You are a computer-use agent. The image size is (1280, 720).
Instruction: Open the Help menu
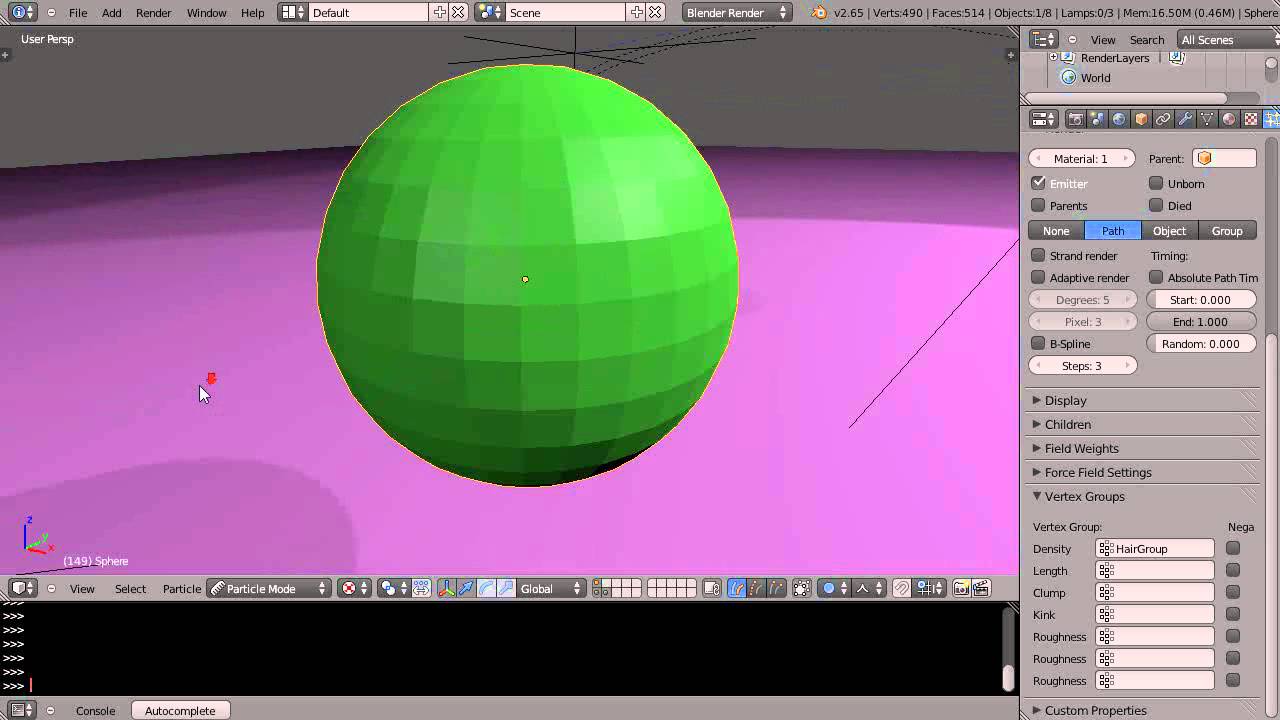[253, 12]
